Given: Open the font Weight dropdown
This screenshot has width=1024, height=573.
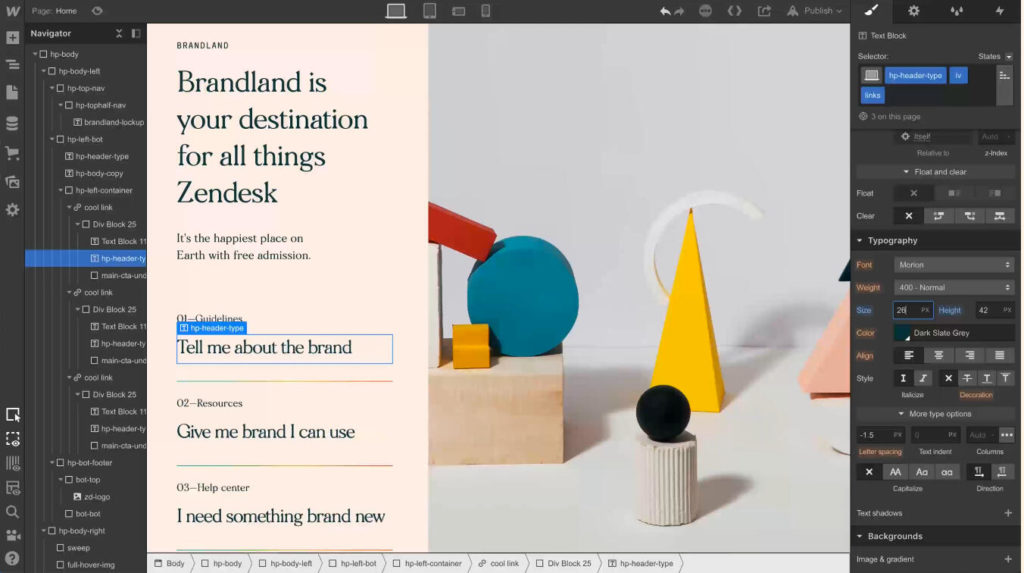Looking at the screenshot, I should coord(954,287).
